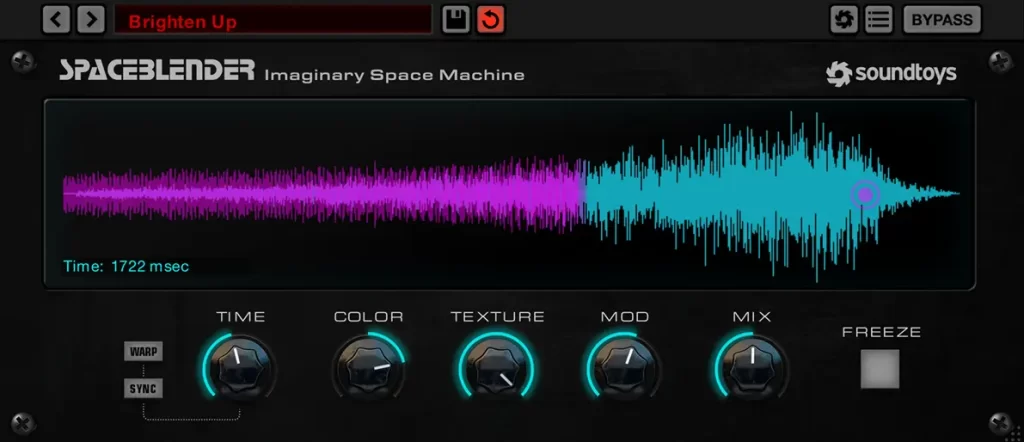Image resolution: width=1024 pixels, height=442 pixels.
Task: Open the list menu icon
Action: tap(878, 19)
